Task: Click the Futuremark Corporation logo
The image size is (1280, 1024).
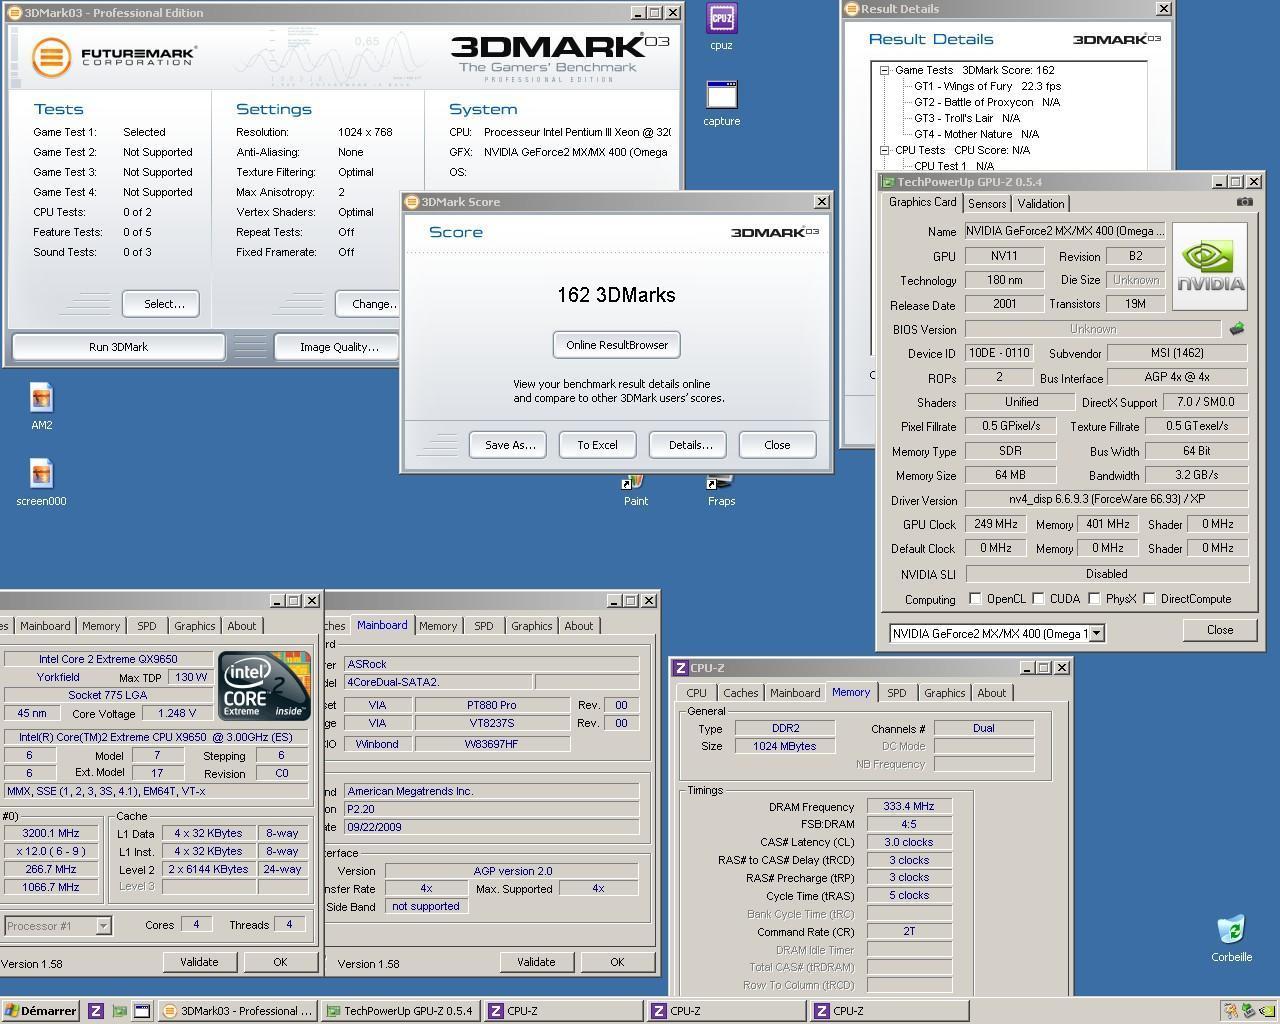Action: click(113, 56)
